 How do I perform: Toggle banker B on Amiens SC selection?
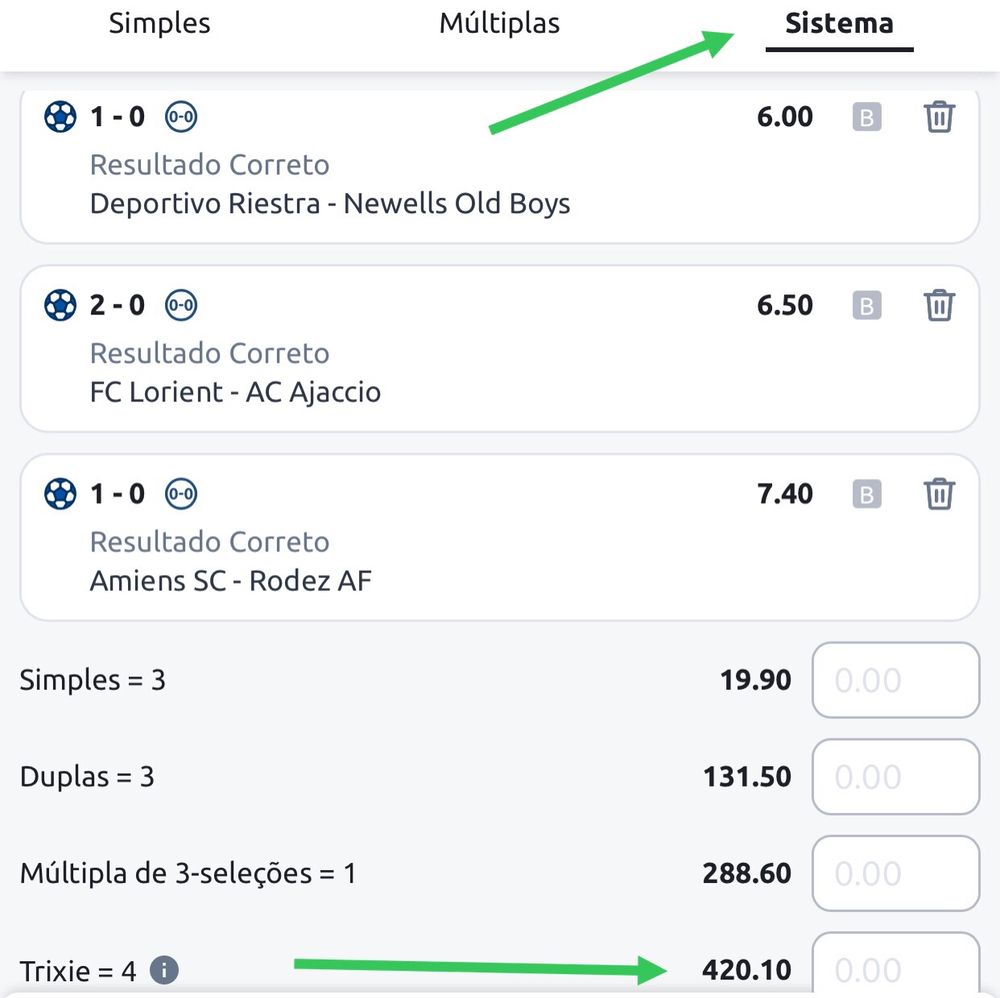866,493
